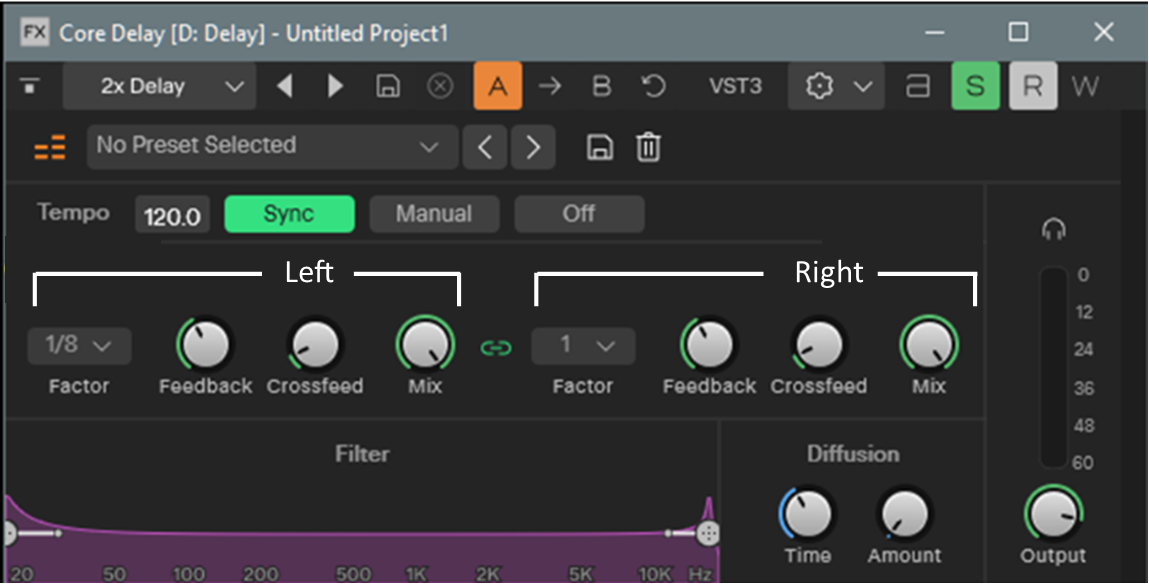Go to previous preset with left triangle
This screenshot has width=1149, height=584.
pyautogui.click(x=285, y=87)
